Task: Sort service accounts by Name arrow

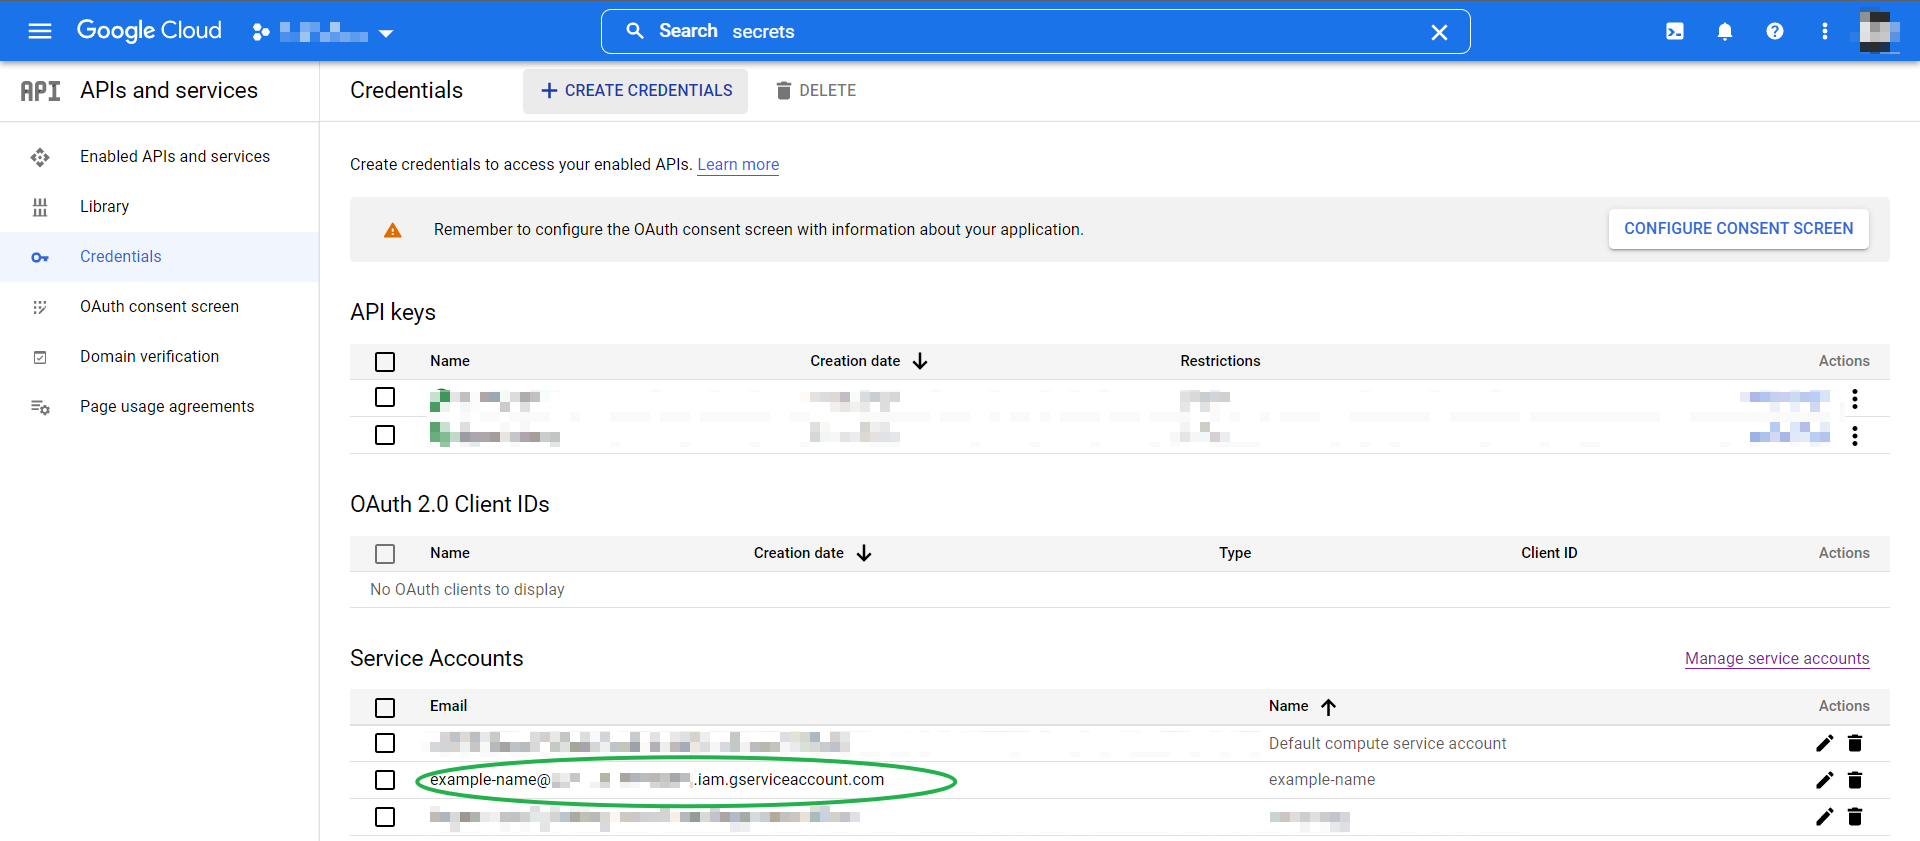Action: [x=1328, y=707]
